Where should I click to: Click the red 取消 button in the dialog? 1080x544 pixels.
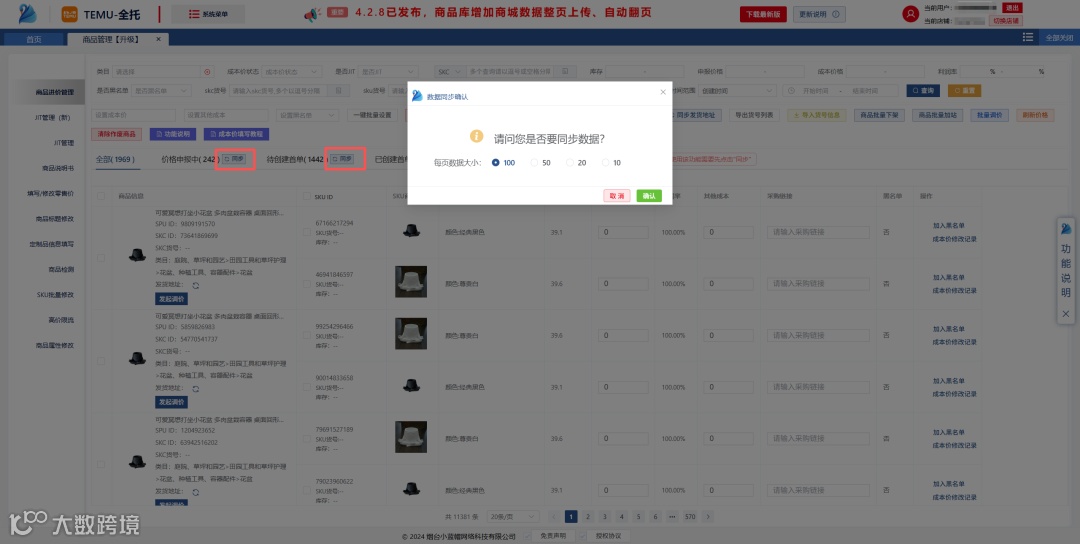616,196
